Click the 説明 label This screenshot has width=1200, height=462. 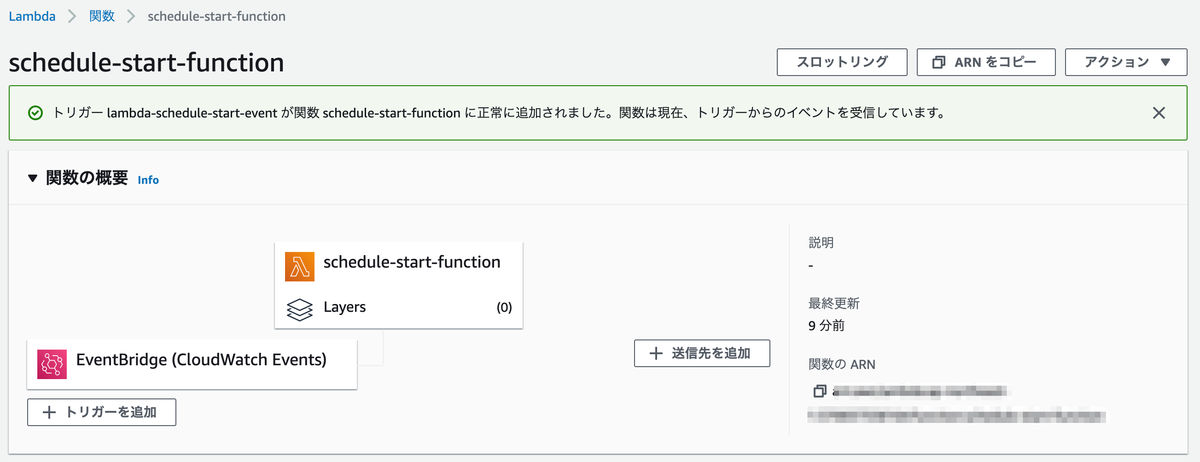point(821,242)
